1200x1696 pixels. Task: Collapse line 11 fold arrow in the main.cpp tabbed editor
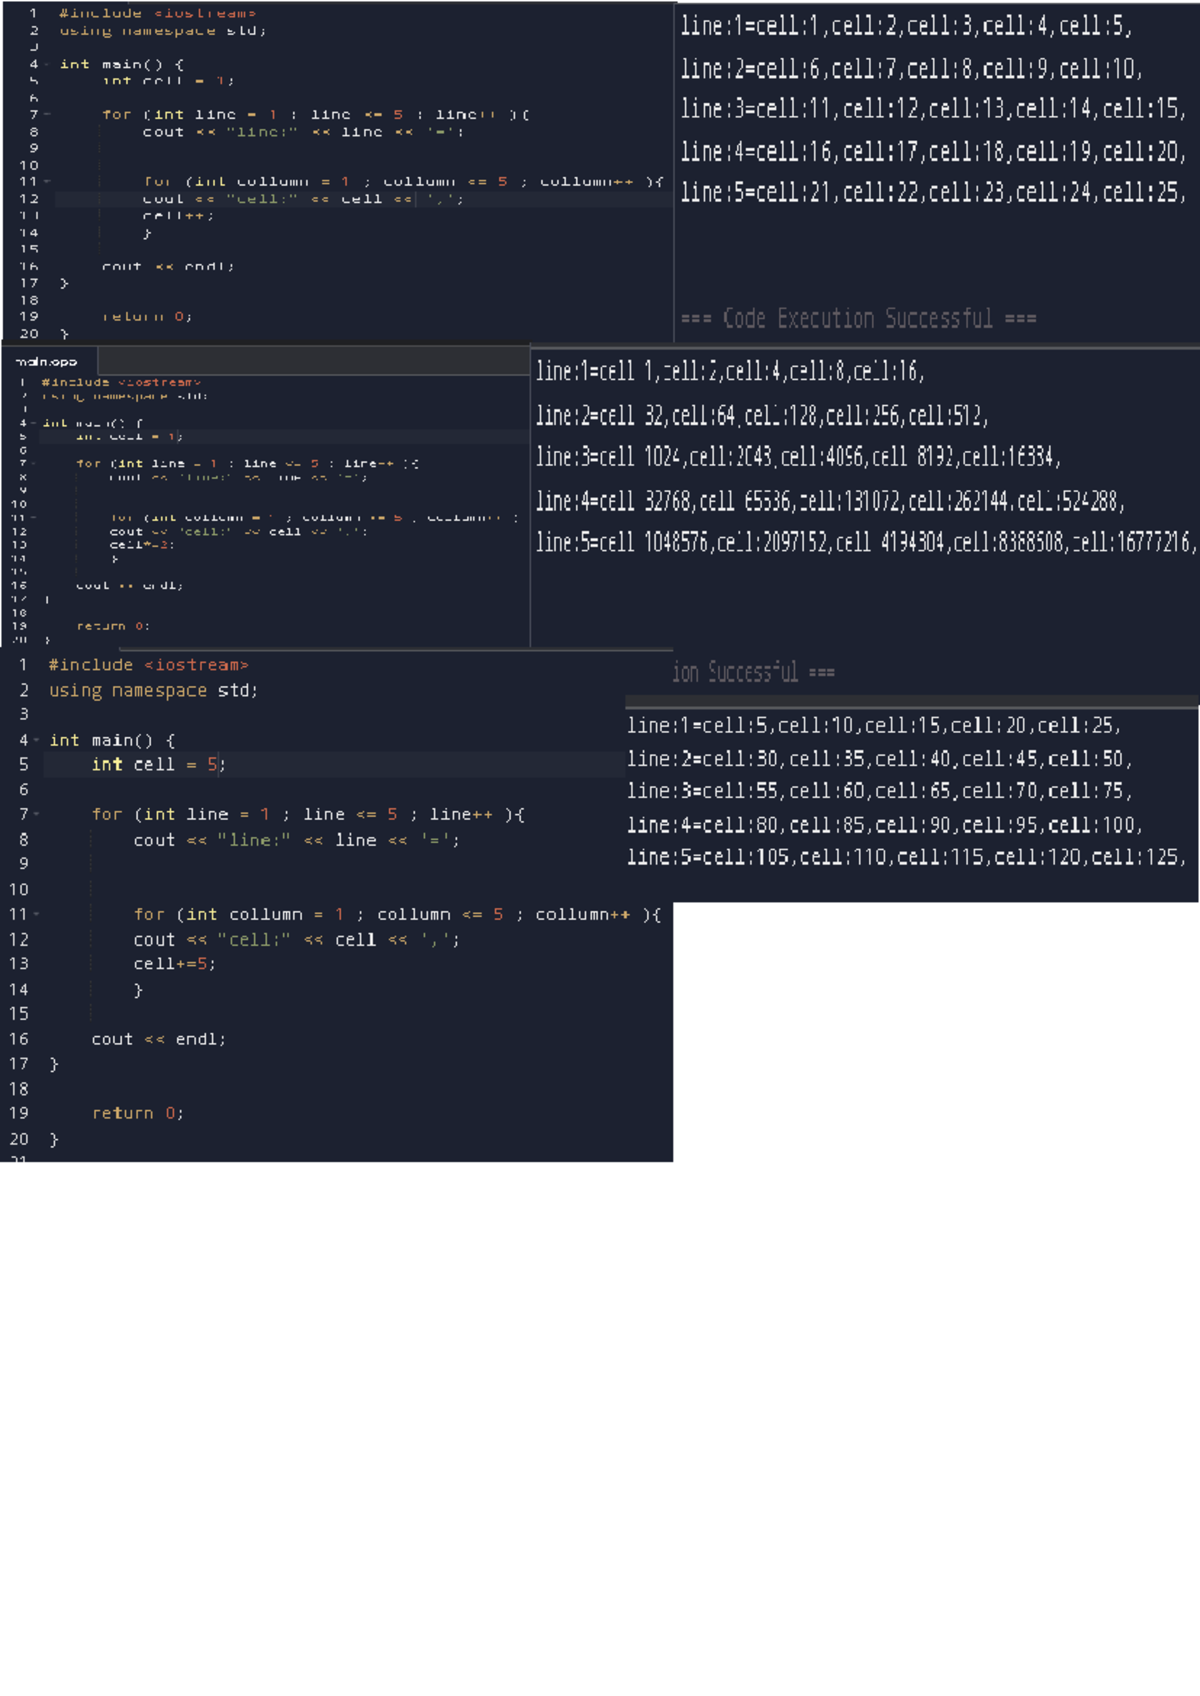(x=34, y=517)
